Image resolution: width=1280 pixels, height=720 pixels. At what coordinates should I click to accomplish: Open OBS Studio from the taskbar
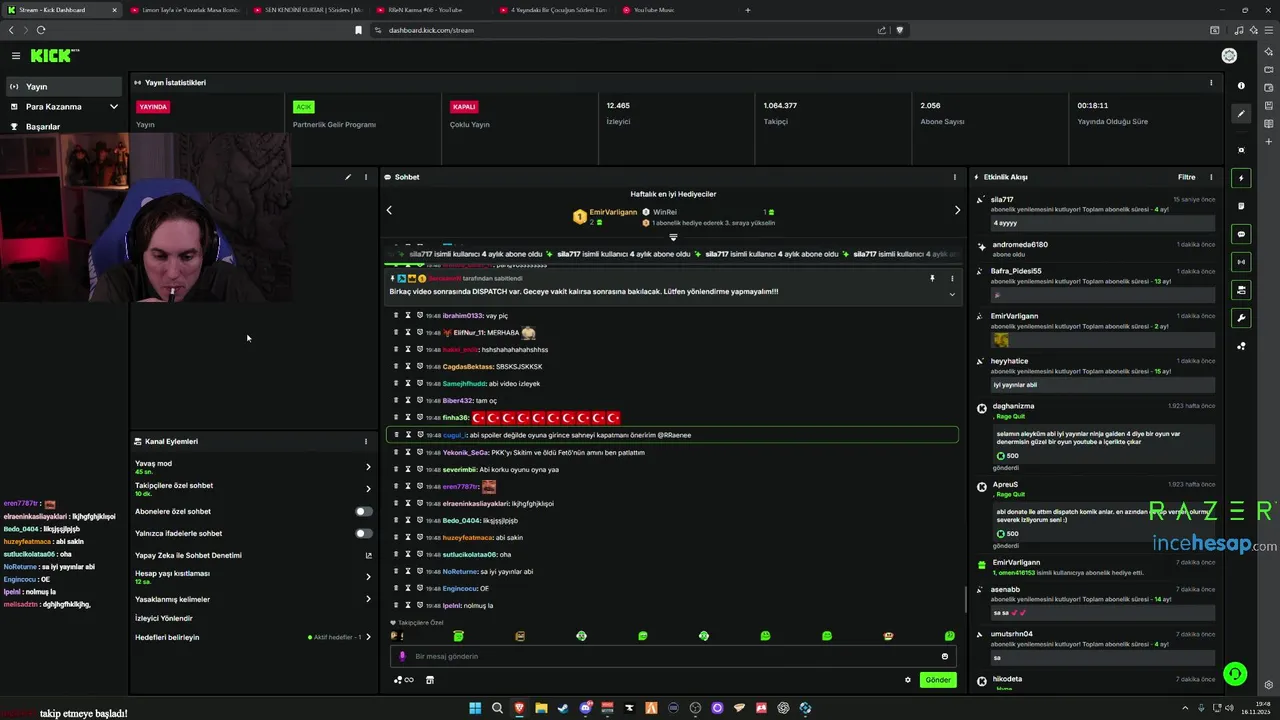695,708
